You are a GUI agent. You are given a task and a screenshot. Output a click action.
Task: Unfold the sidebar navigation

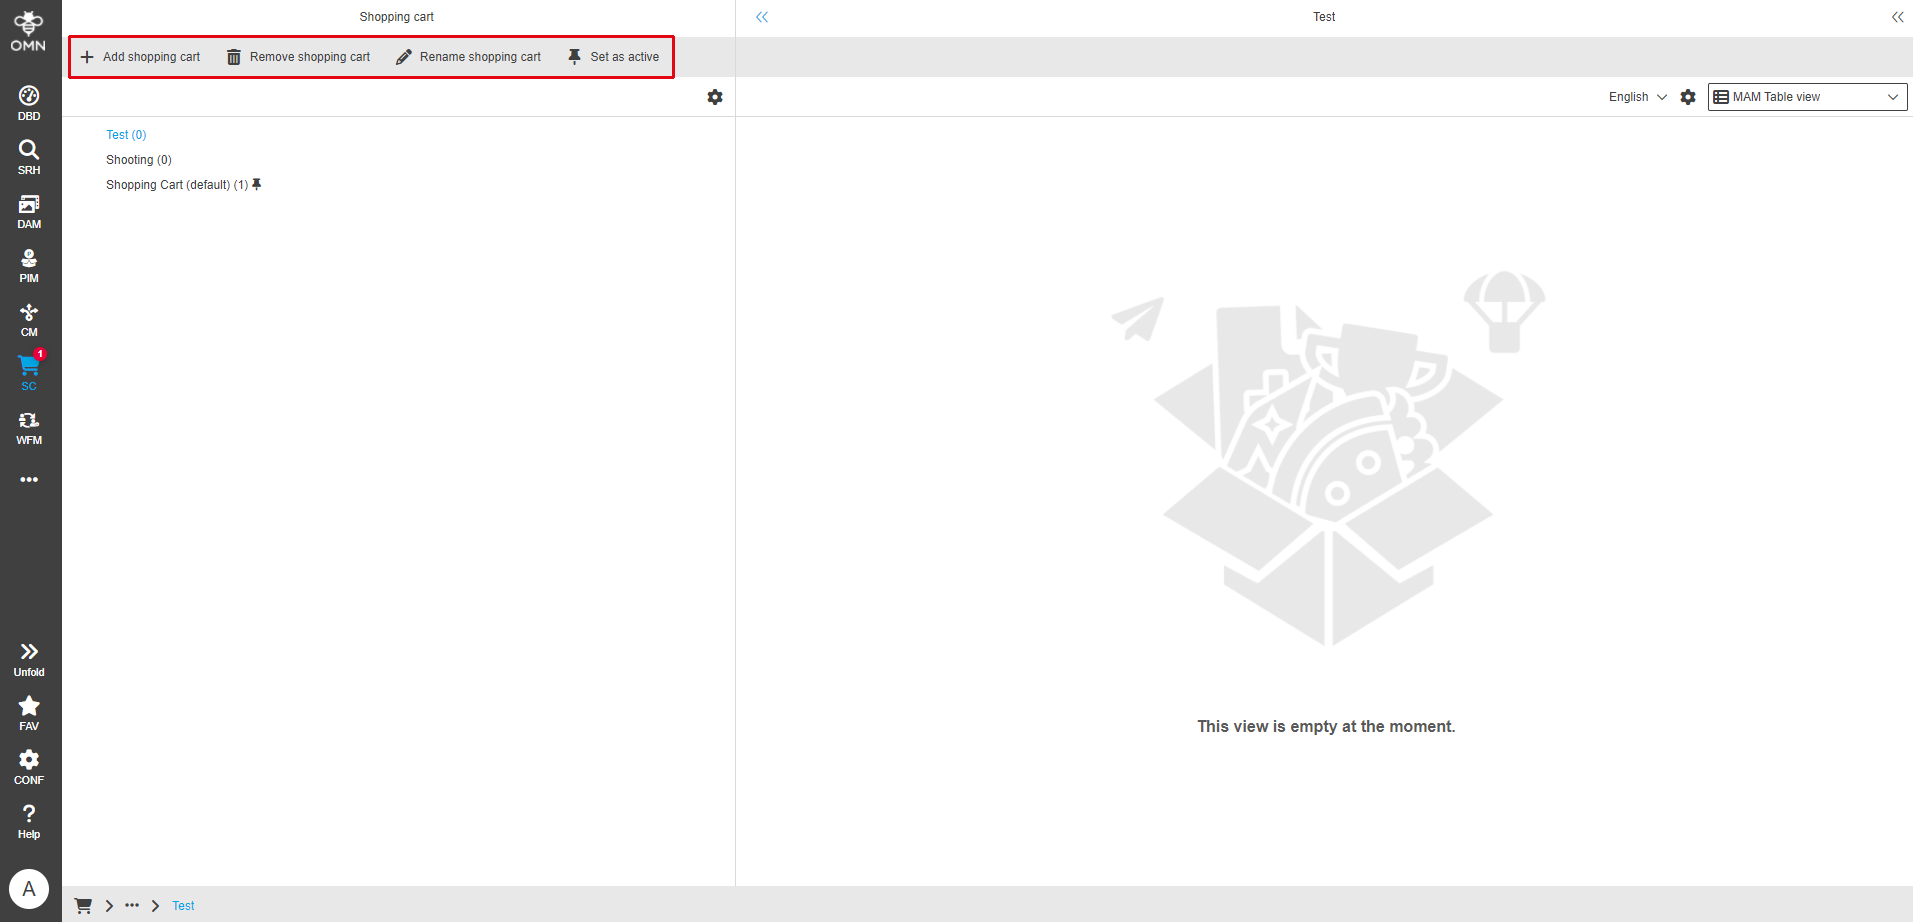29,659
